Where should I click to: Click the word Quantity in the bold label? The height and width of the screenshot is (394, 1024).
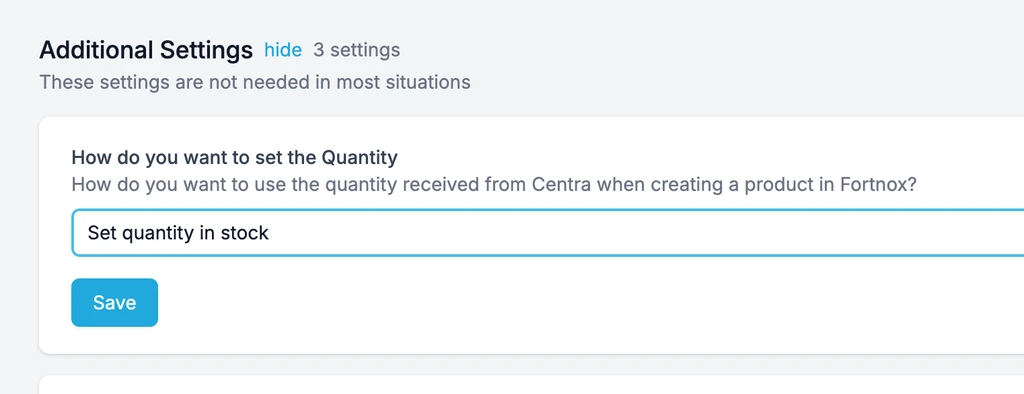(x=360, y=157)
